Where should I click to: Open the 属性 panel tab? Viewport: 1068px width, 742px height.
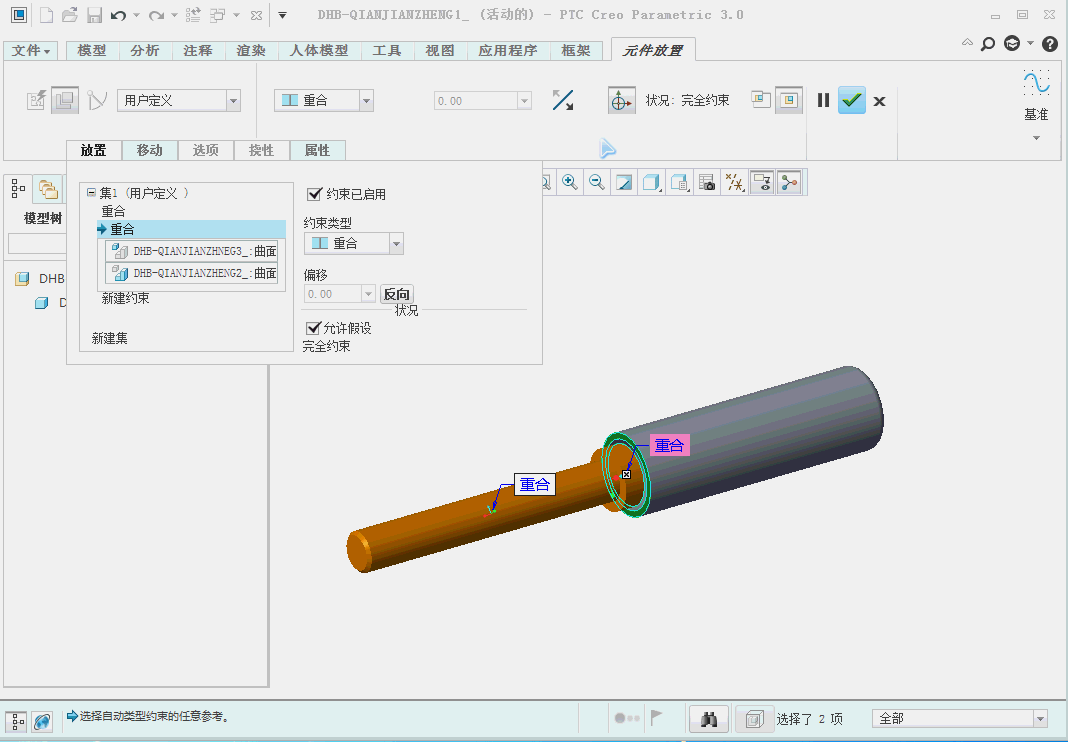[317, 150]
